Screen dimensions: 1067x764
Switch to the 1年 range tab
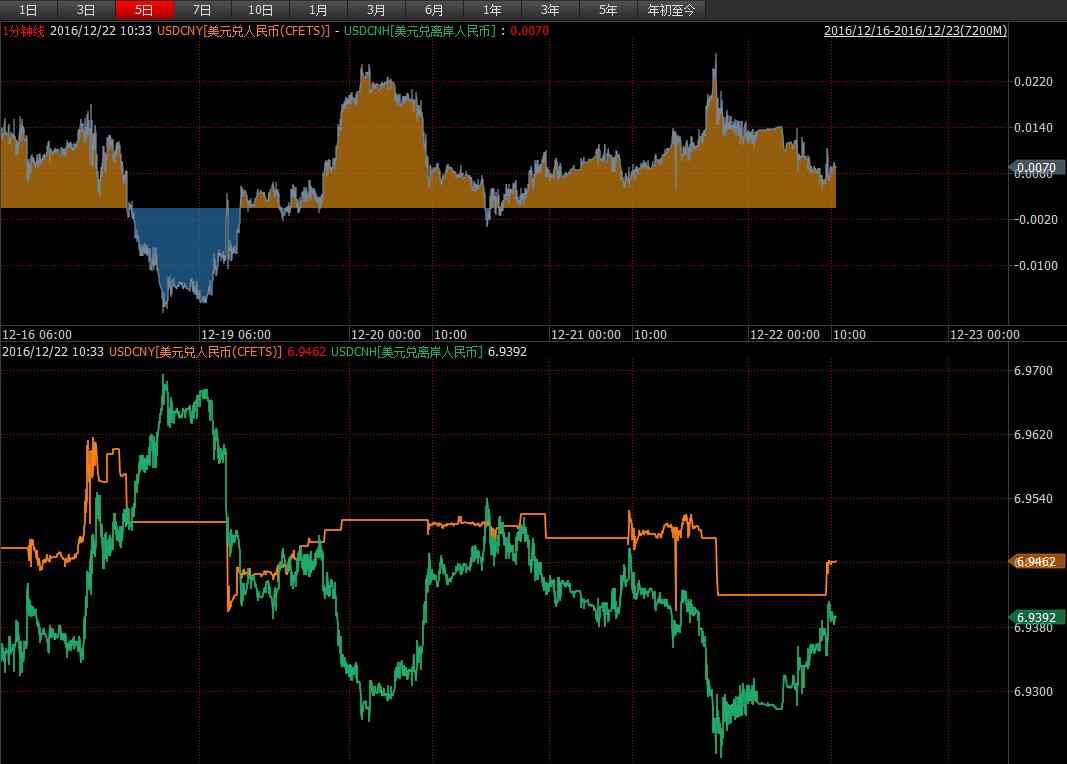click(492, 10)
